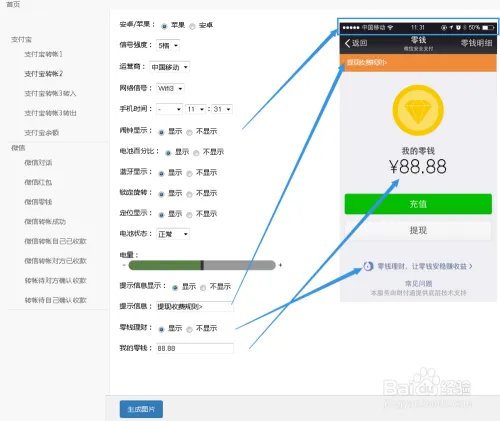Open 转账待对方确认收款 in the sidebar
This screenshot has width=500, height=421.
pyautogui.click(x=55, y=281)
